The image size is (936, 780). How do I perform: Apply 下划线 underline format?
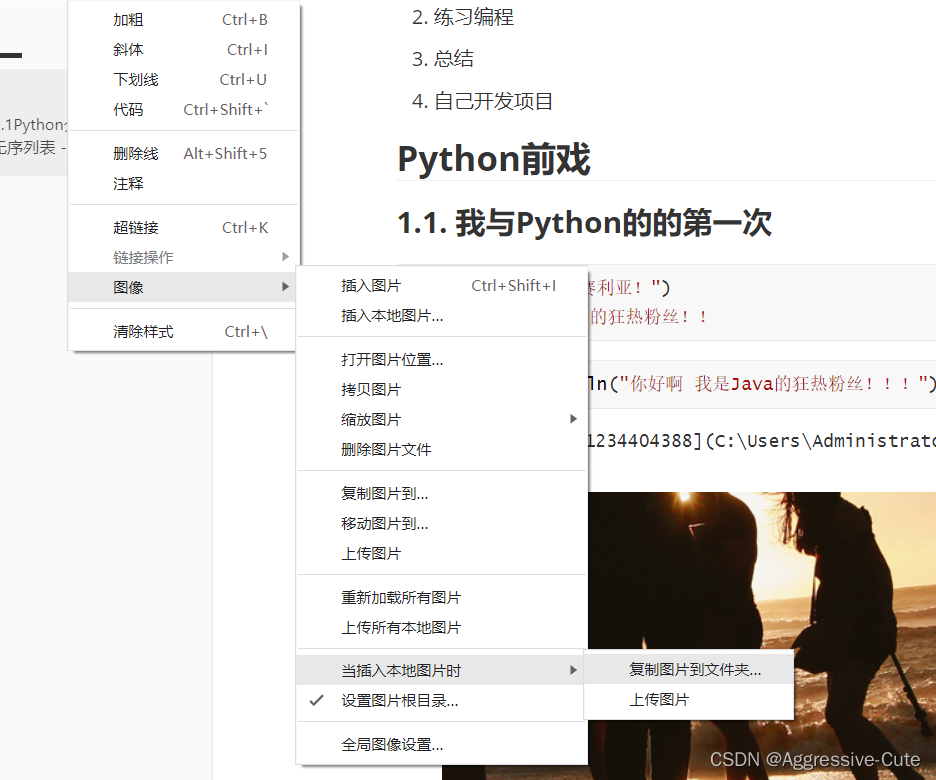[183, 79]
